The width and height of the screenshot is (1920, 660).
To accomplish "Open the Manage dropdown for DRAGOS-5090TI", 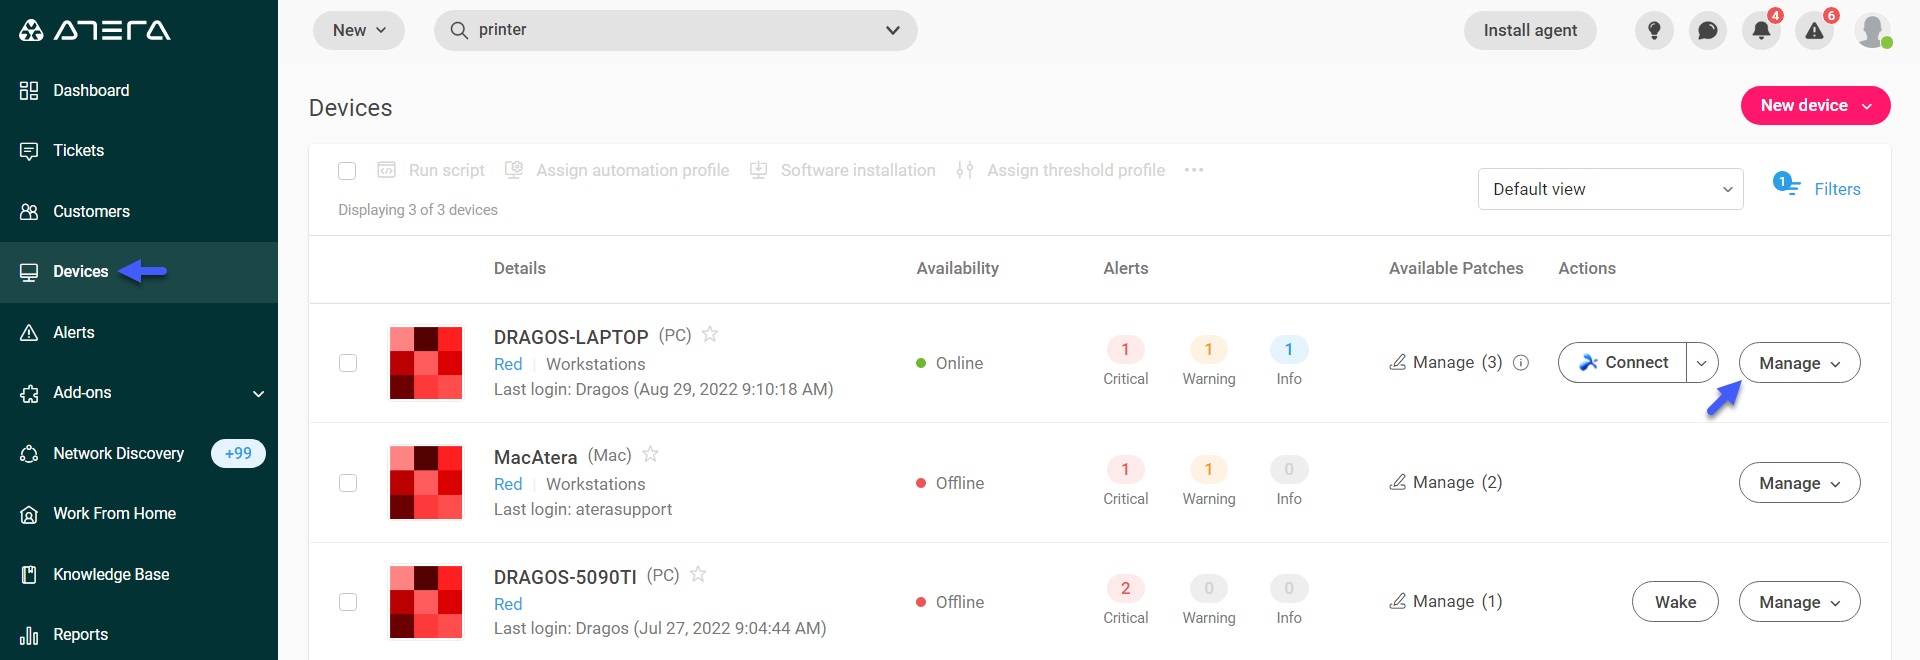I will pyautogui.click(x=1799, y=602).
